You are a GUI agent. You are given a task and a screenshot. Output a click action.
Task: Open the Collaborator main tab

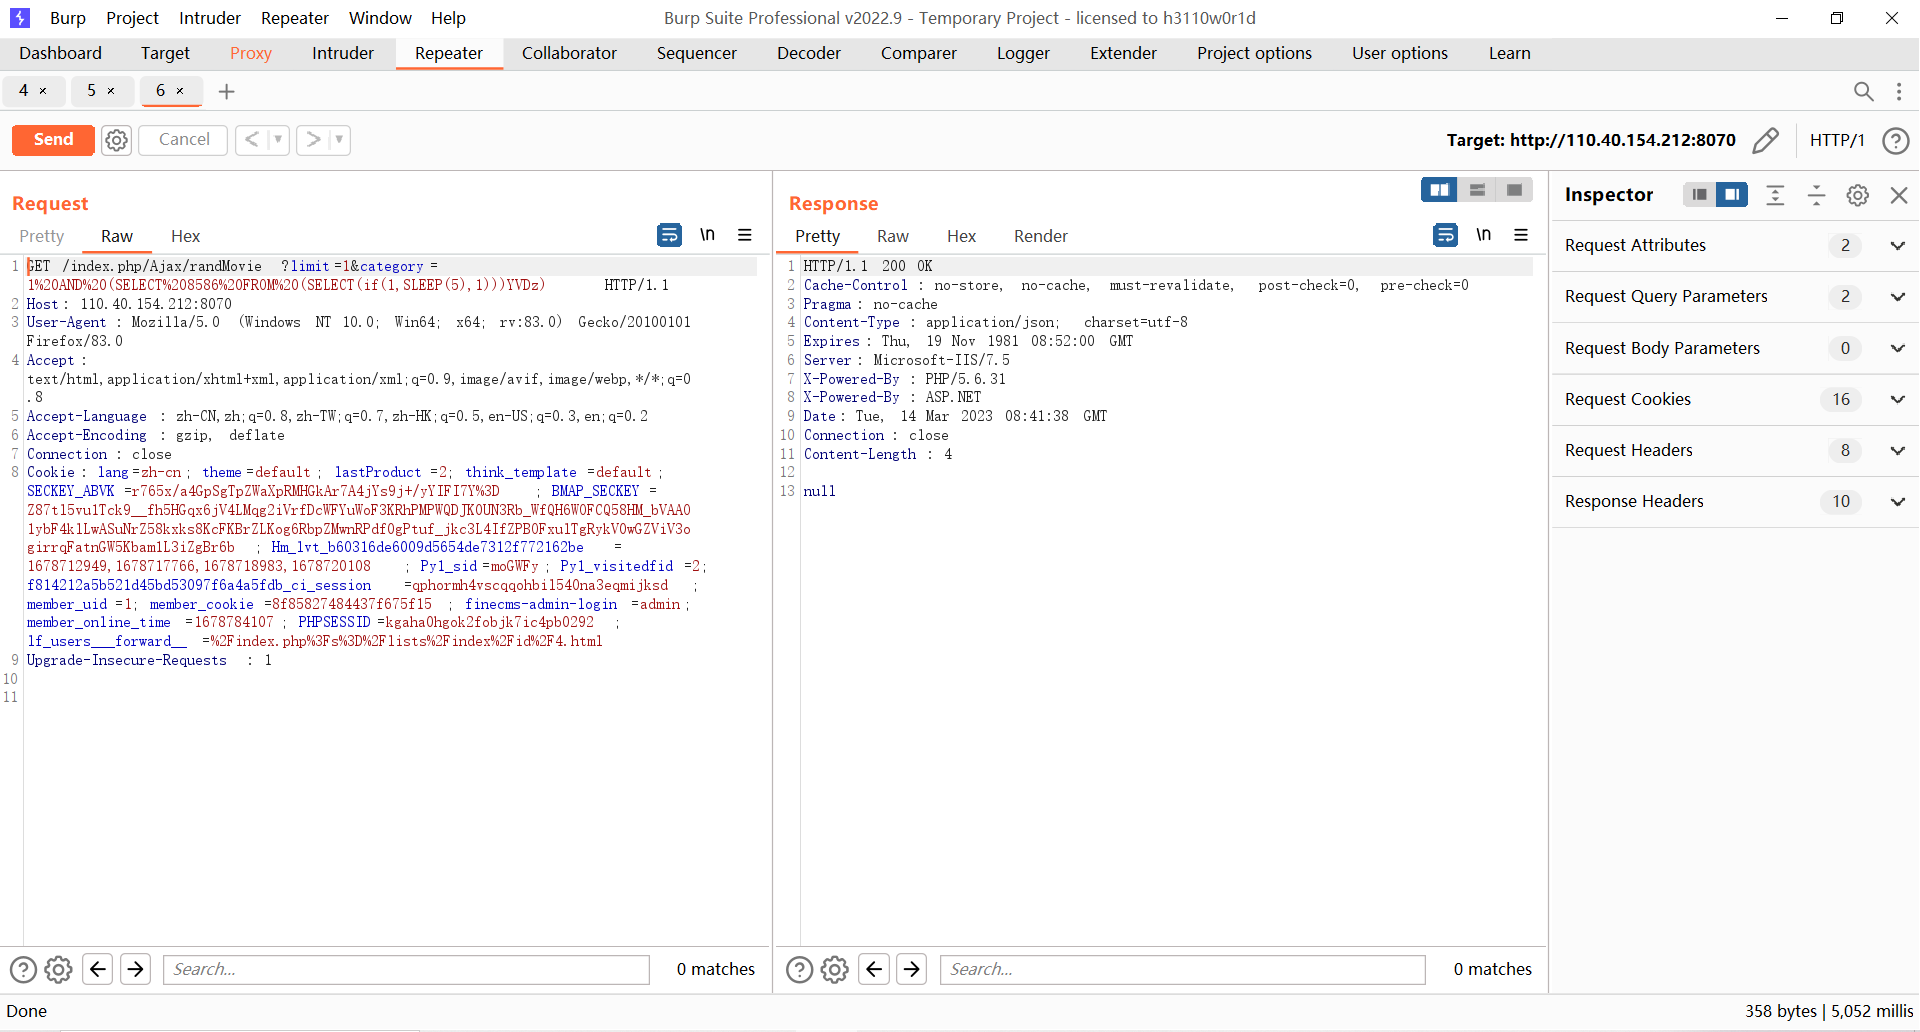tap(569, 54)
